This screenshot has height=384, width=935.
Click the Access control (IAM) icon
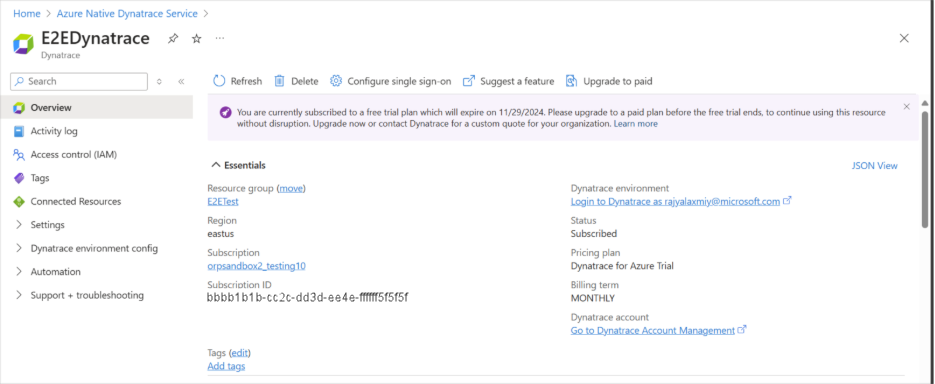coord(19,154)
